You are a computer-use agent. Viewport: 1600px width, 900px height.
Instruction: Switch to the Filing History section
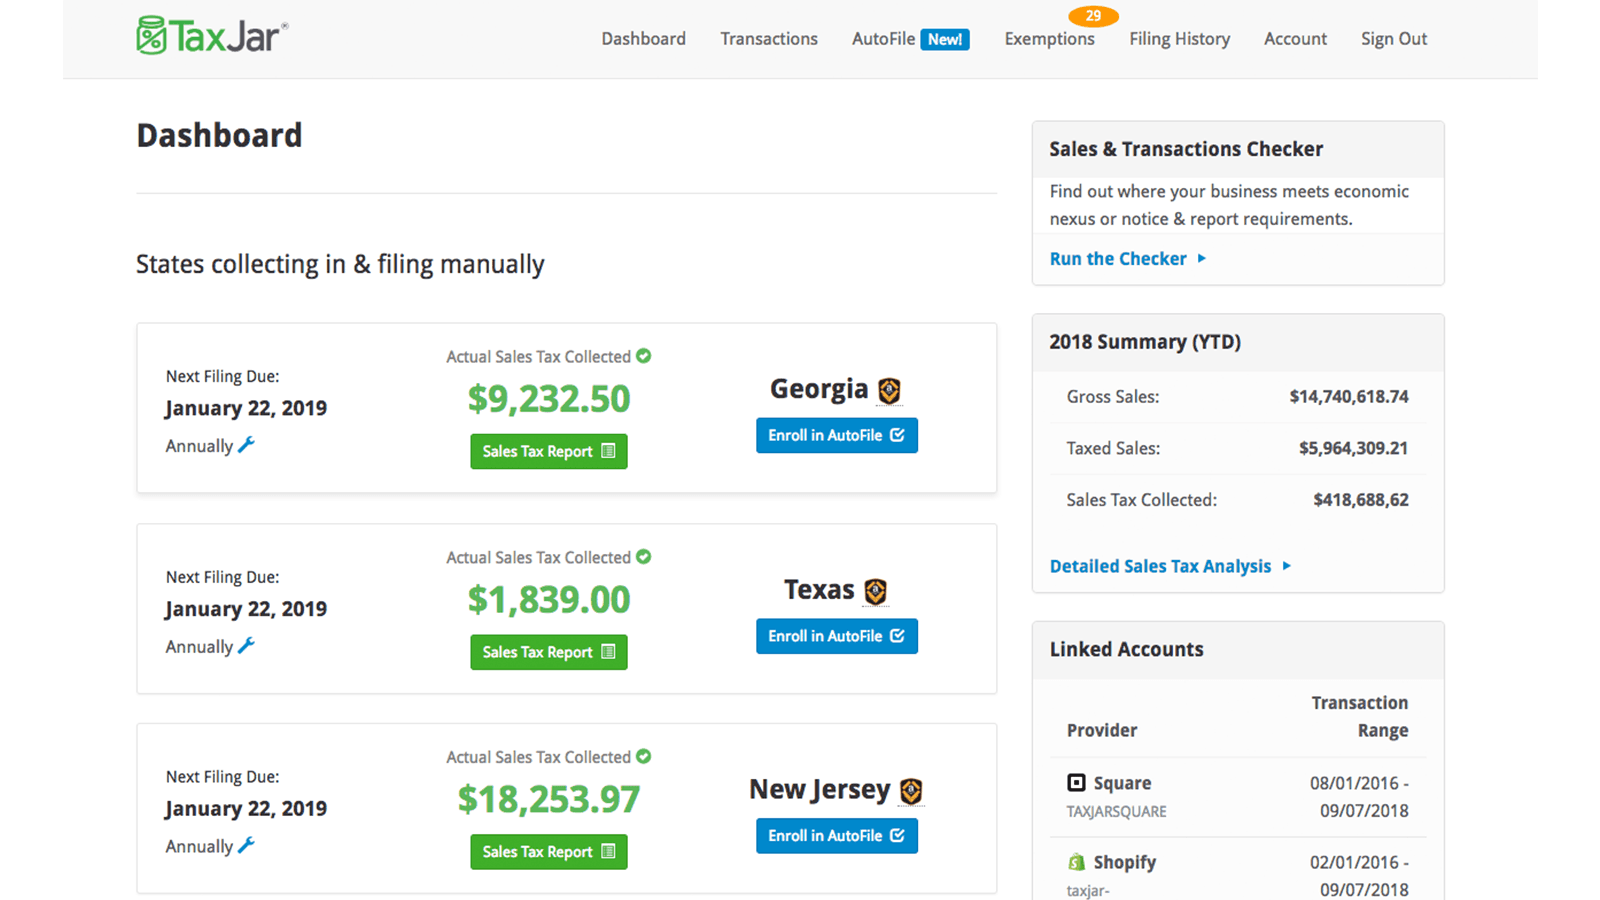1179,38
